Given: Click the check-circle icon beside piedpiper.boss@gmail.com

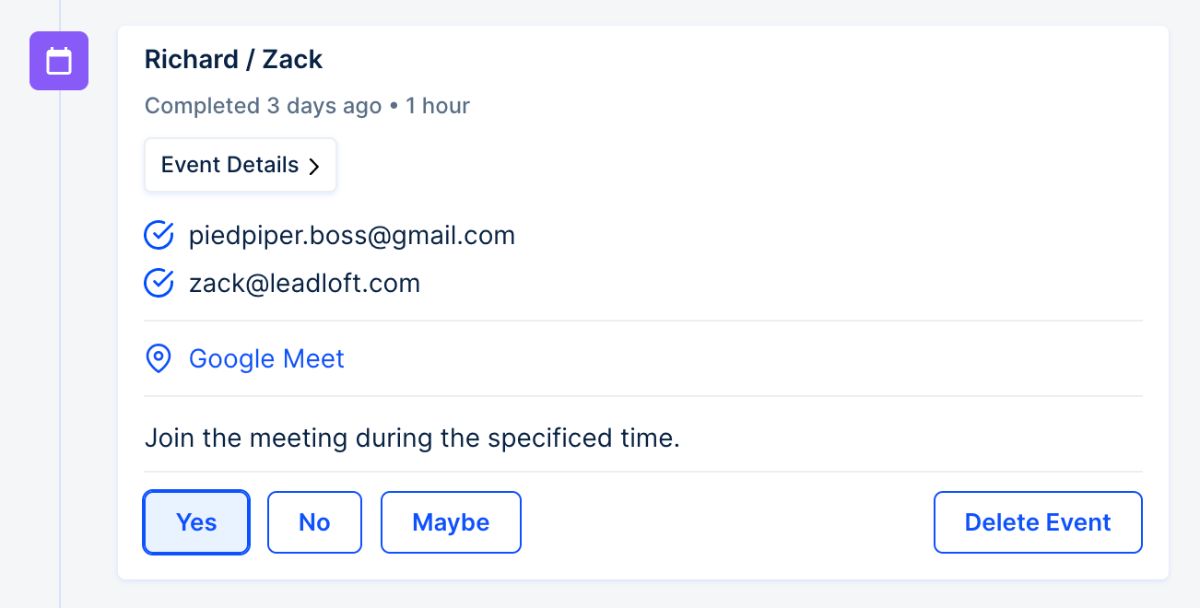Looking at the screenshot, I should (159, 236).
